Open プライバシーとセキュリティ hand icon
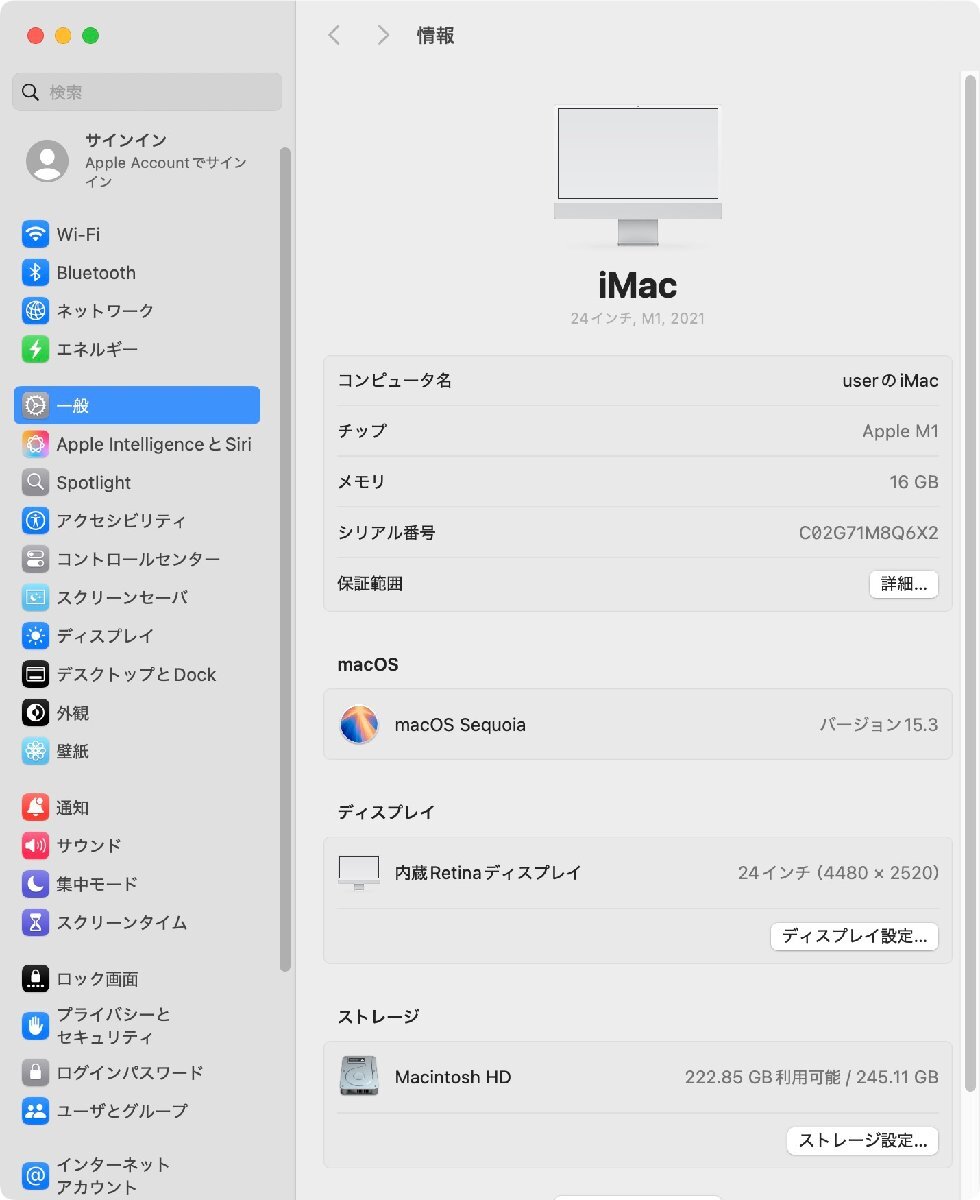The height and width of the screenshot is (1200, 980). pyautogui.click(x=35, y=1025)
